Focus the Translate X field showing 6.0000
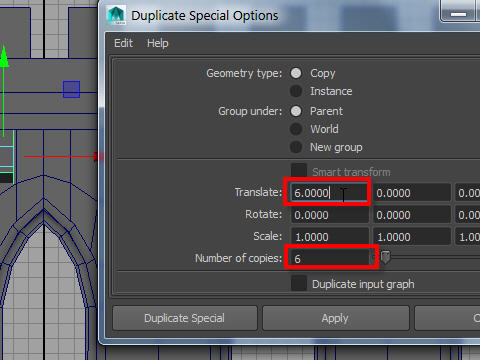This screenshot has width=480, height=360. [329, 193]
